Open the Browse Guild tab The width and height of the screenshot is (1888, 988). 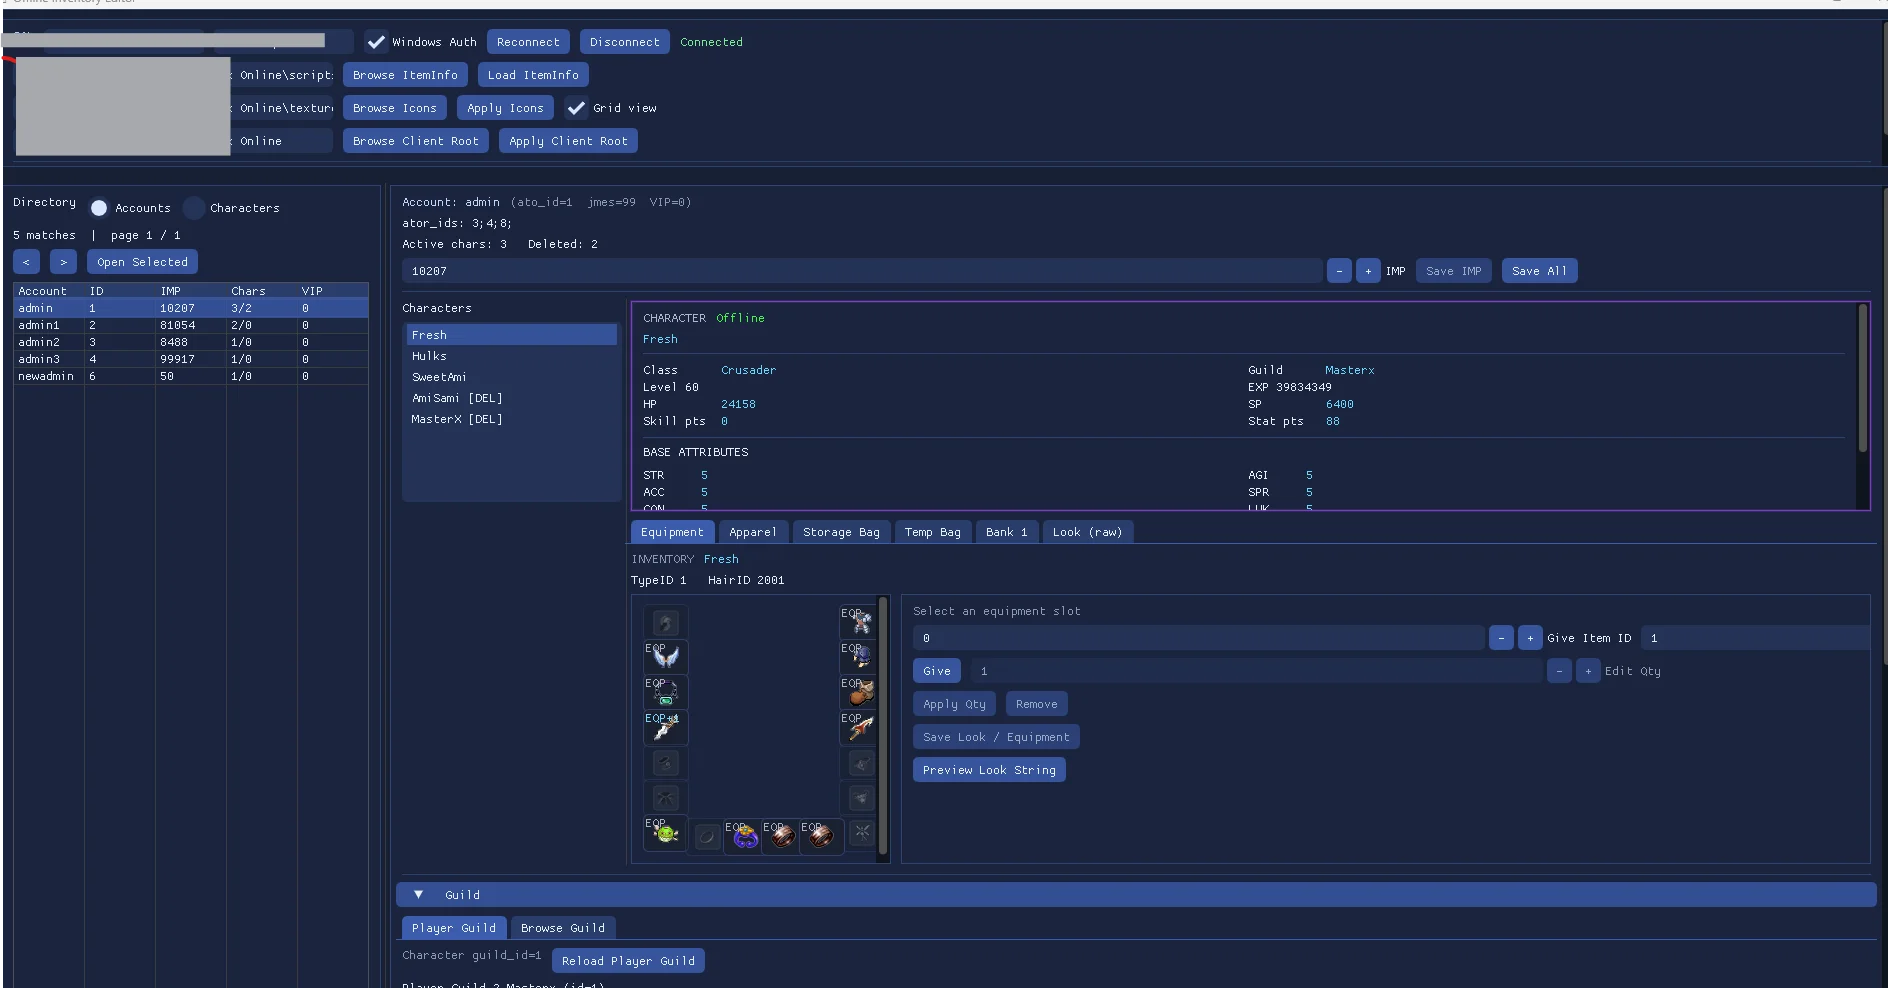tap(563, 928)
